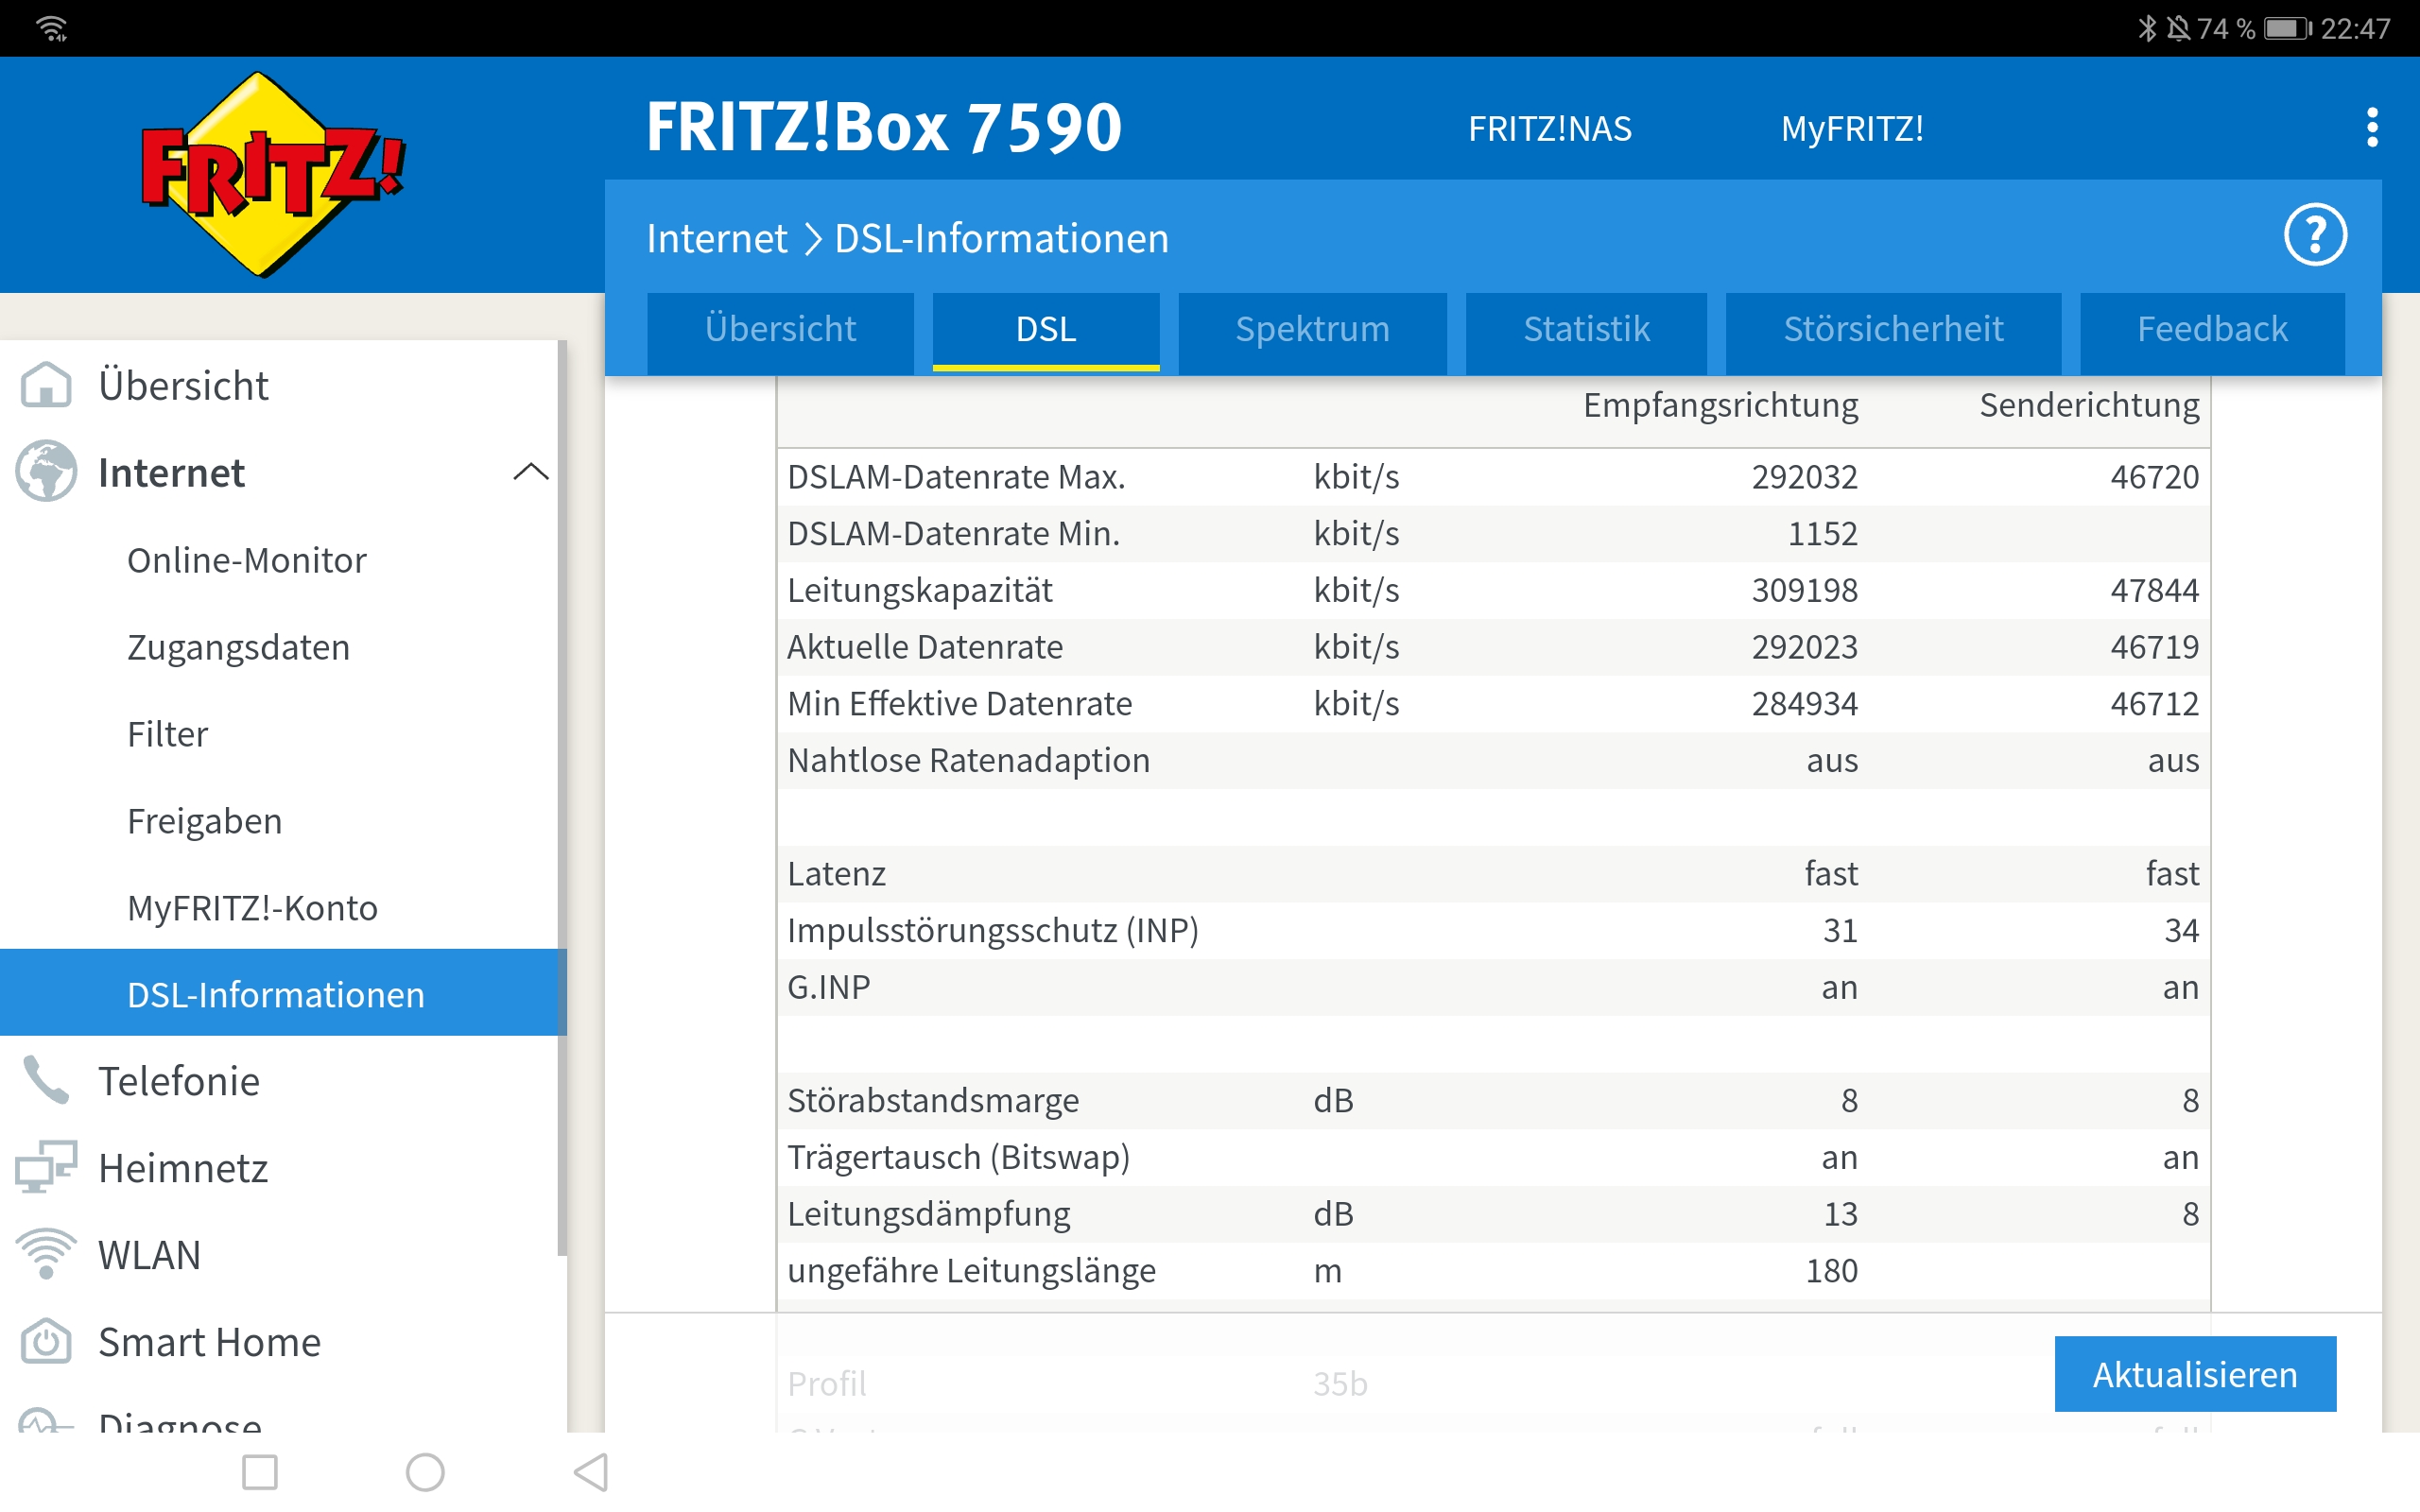Click the FRITZ! logo

pos(272,175)
